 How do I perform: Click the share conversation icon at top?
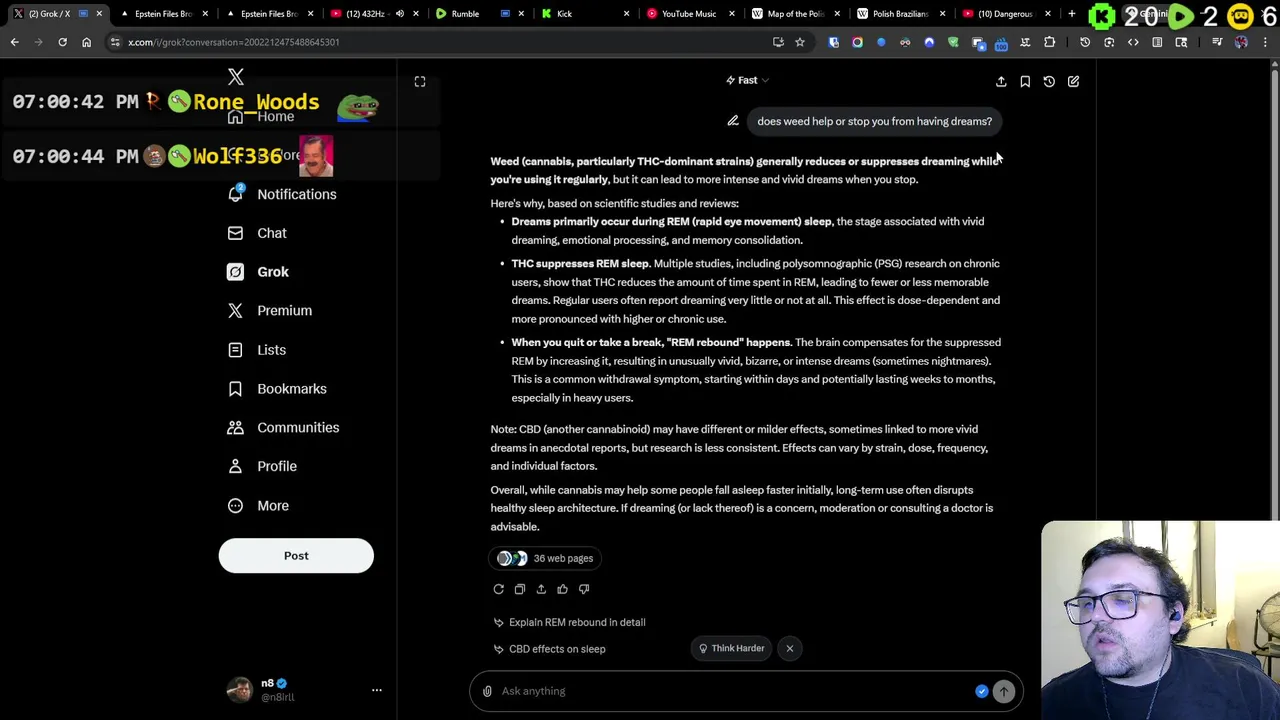pos(1001,81)
